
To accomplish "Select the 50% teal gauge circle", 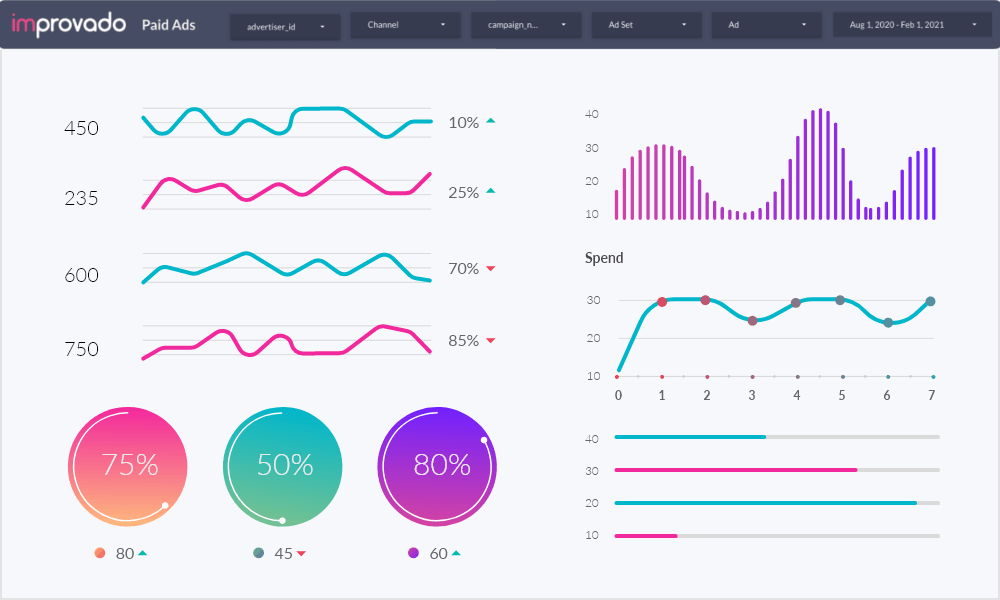I will pos(283,466).
